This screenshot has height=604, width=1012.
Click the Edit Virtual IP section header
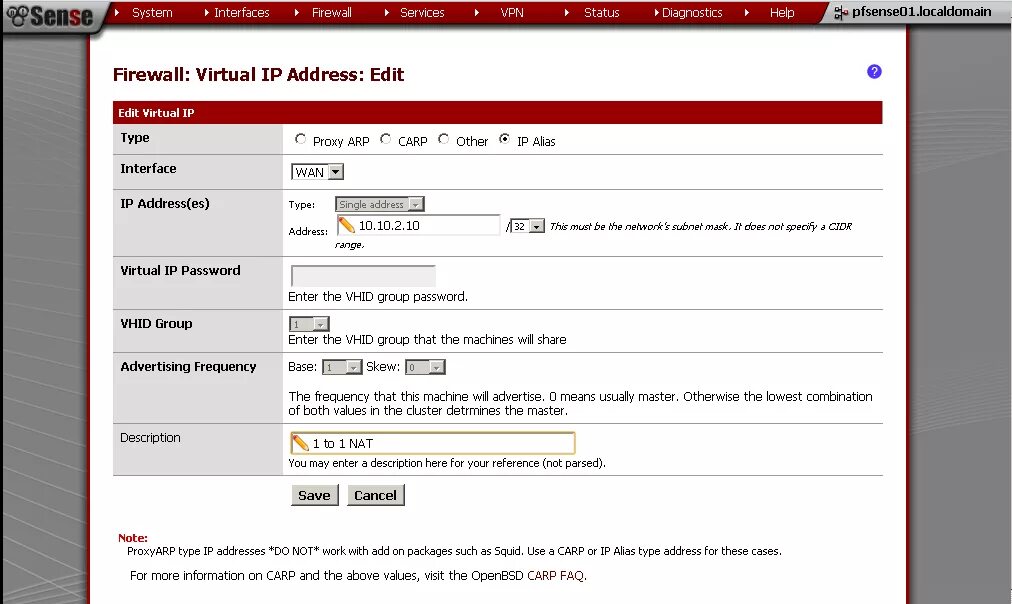click(x=498, y=113)
